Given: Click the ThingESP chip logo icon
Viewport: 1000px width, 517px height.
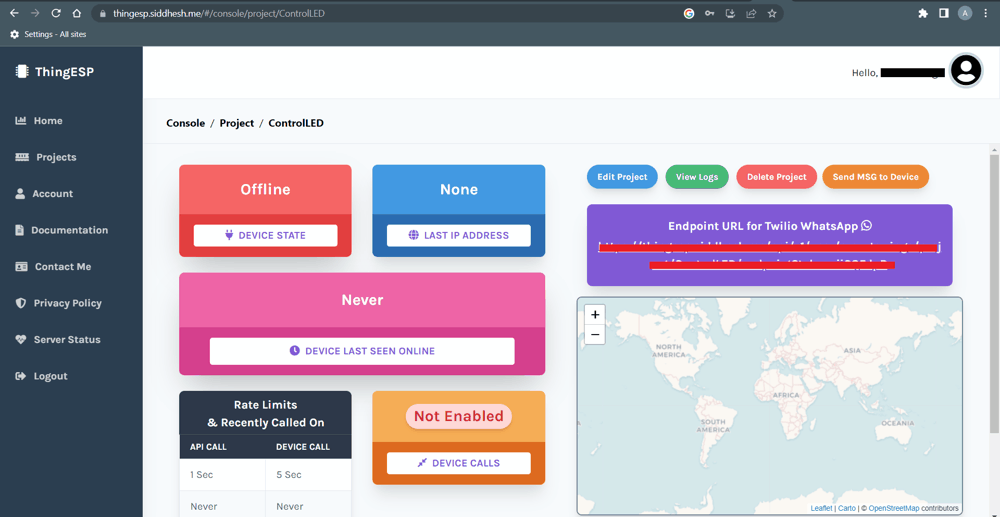Looking at the screenshot, I should [22, 72].
